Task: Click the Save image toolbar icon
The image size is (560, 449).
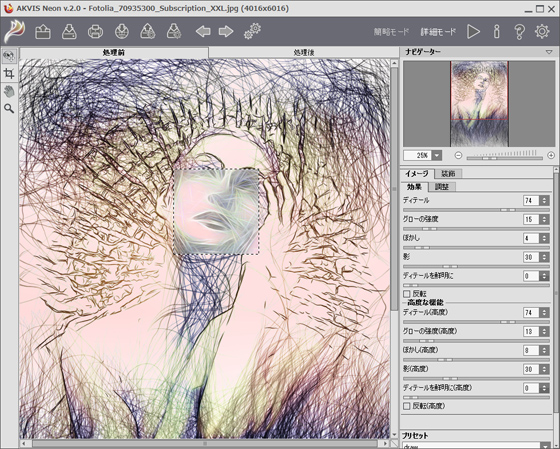Action: point(69,32)
